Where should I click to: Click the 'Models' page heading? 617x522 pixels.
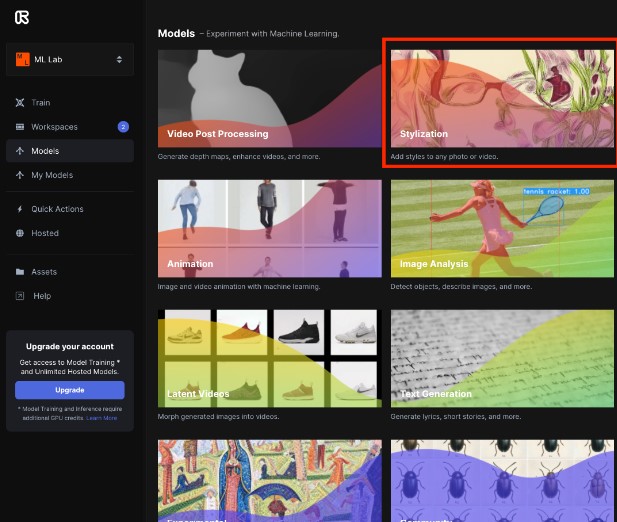(176, 33)
